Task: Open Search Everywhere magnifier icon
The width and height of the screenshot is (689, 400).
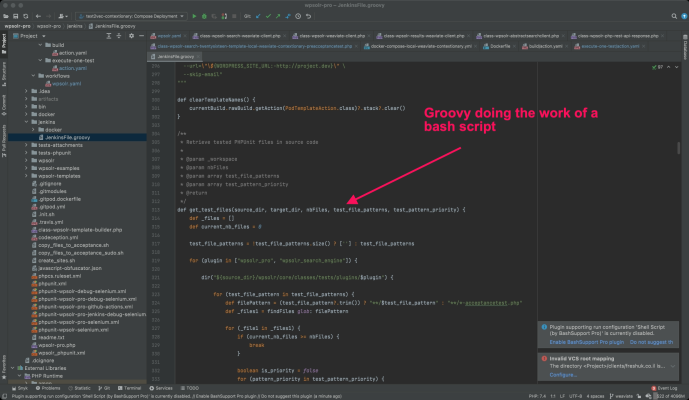Action: [674, 16]
